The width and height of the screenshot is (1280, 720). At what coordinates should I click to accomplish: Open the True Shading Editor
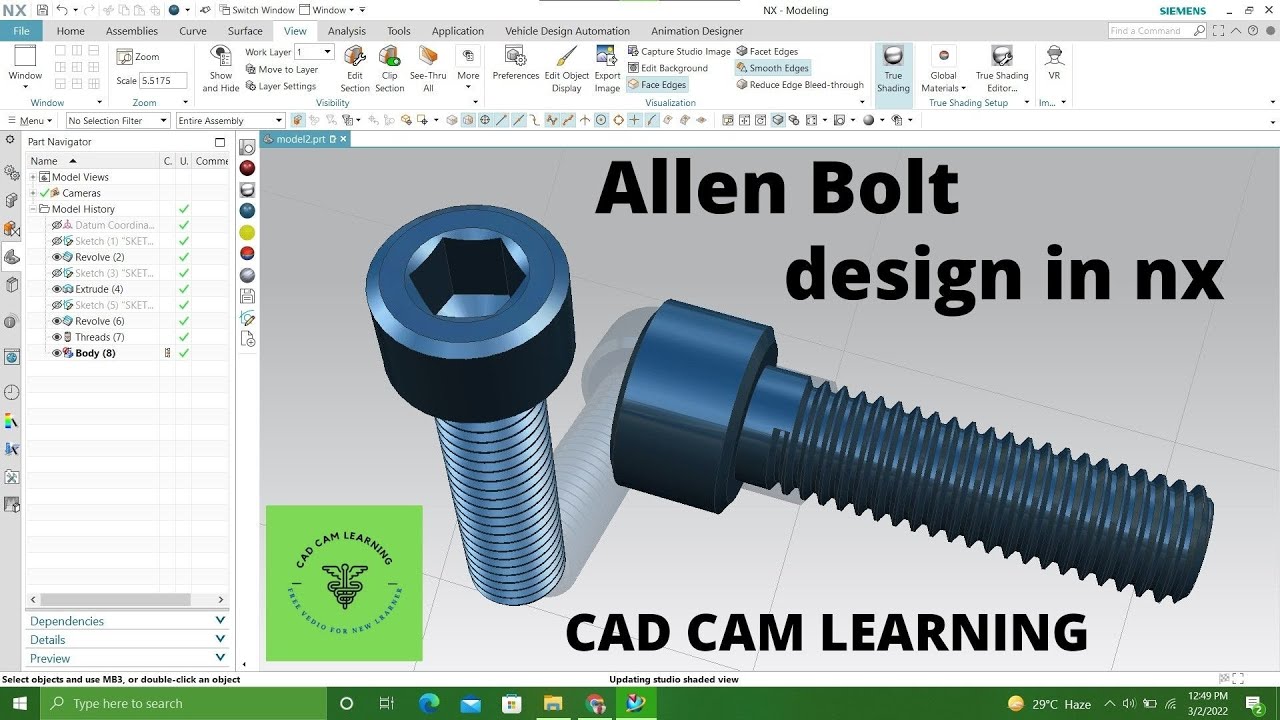click(x=1002, y=68)
